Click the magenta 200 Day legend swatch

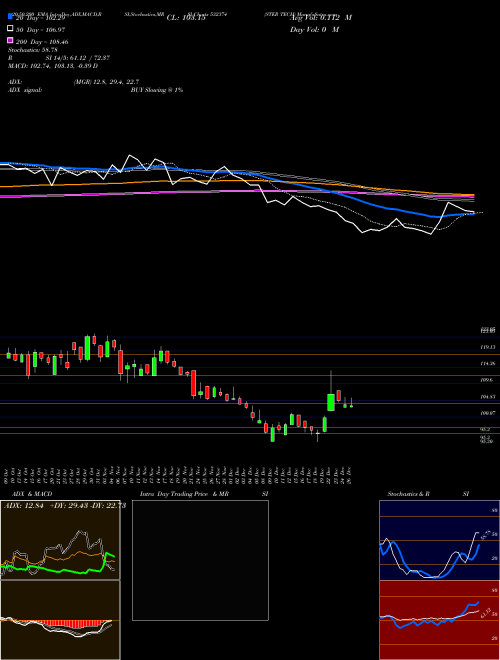click(x=10, y=41)
